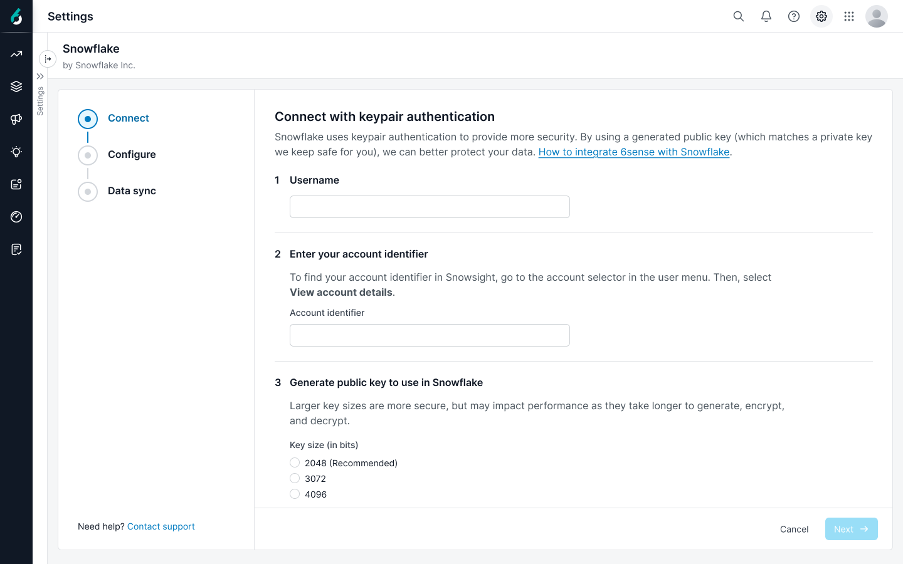
Task: Click the collapse panel arrow button
Action: click(x=48, y=59)
